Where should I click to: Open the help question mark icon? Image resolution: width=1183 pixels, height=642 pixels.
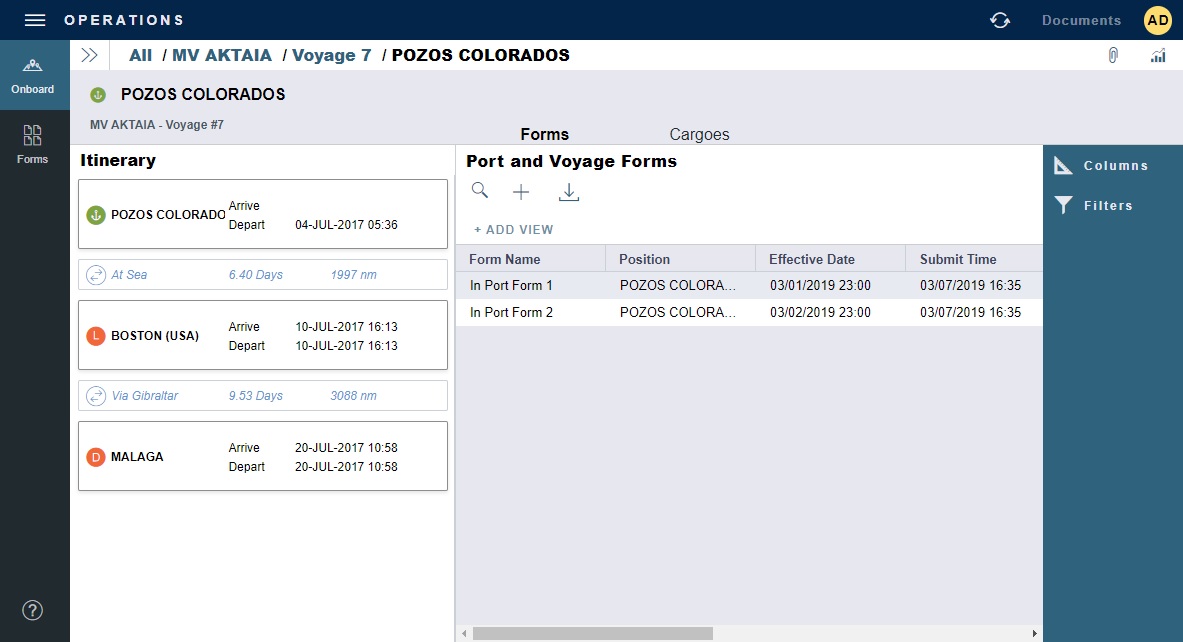point(32,610)
